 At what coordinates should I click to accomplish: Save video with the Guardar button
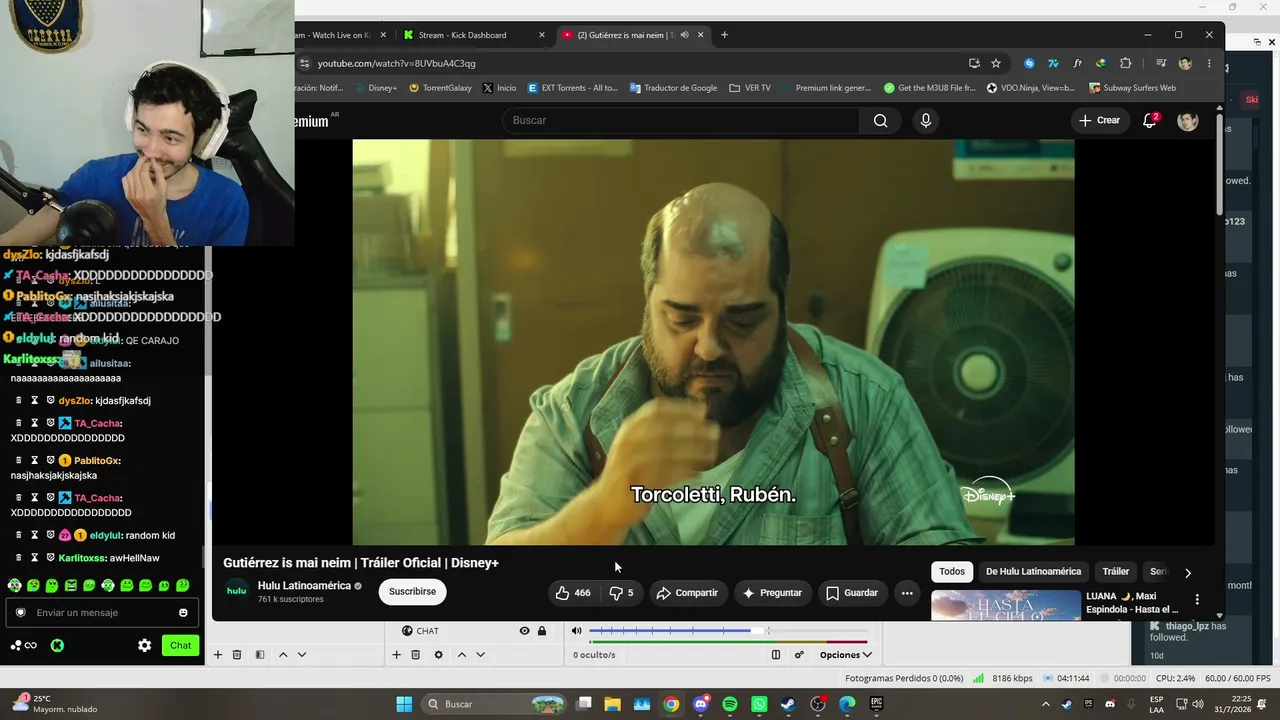pyautogui.click(x=852, y=593)
